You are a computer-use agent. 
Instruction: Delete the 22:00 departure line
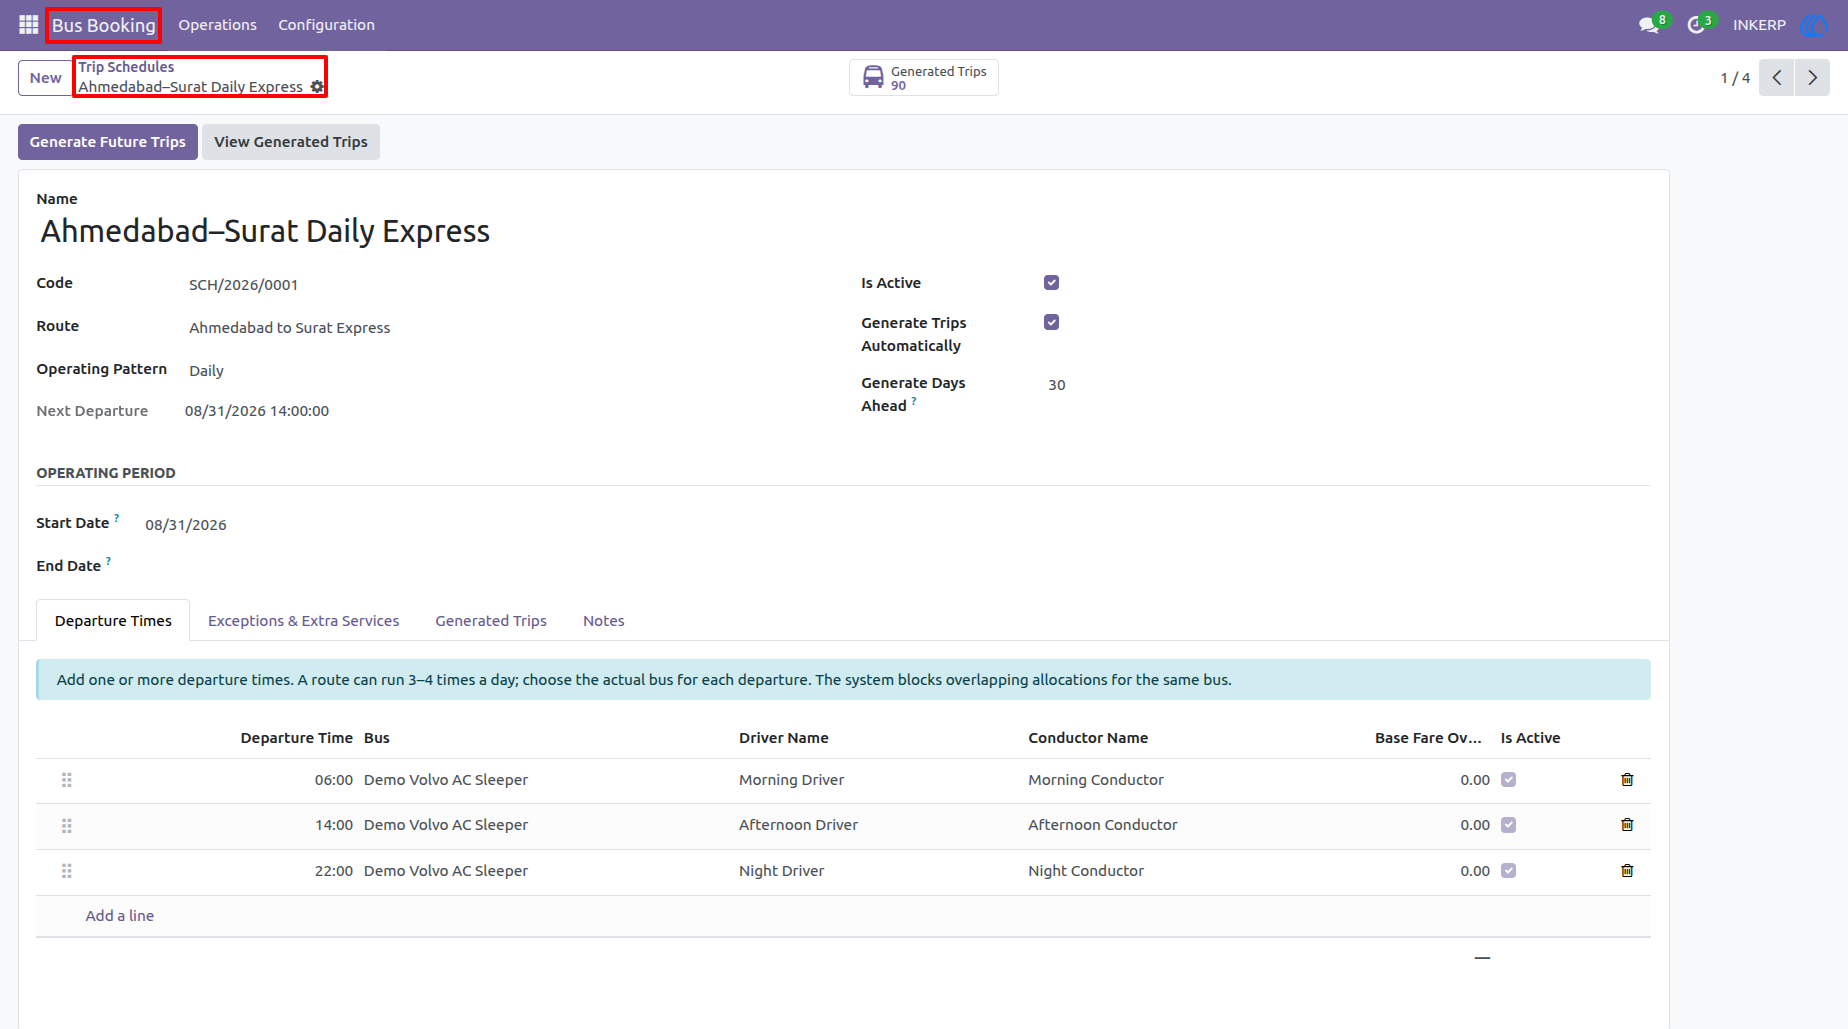tap(1627, 871)
